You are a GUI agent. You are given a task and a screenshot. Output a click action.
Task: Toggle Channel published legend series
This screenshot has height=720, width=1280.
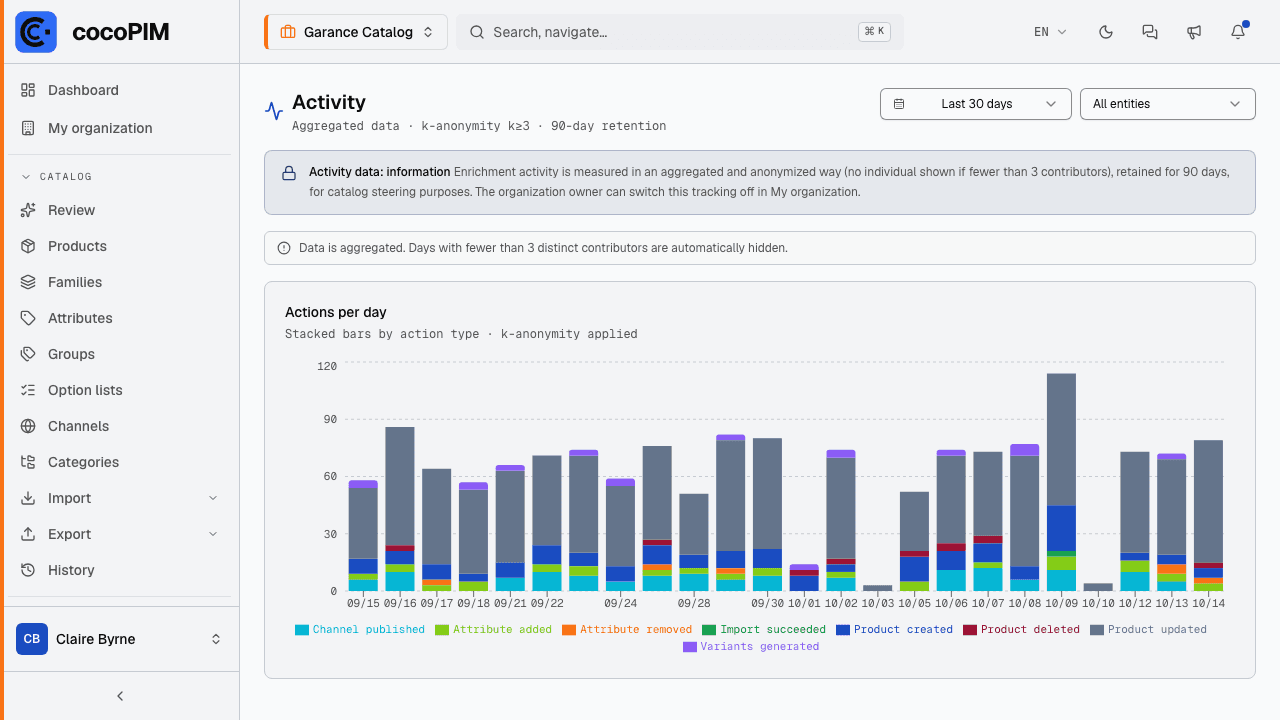point(360,630)
